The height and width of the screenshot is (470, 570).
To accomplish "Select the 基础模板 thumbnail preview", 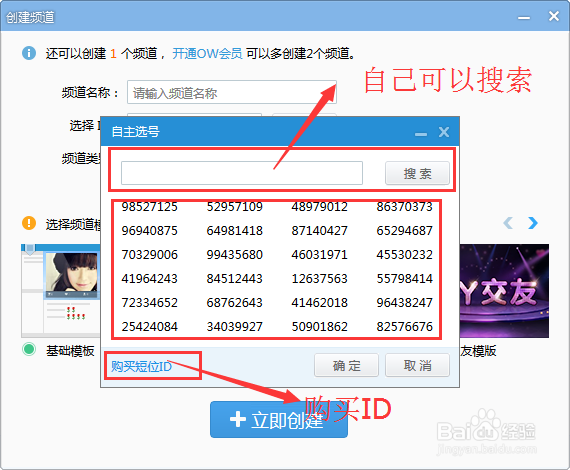I will [61, 290].
